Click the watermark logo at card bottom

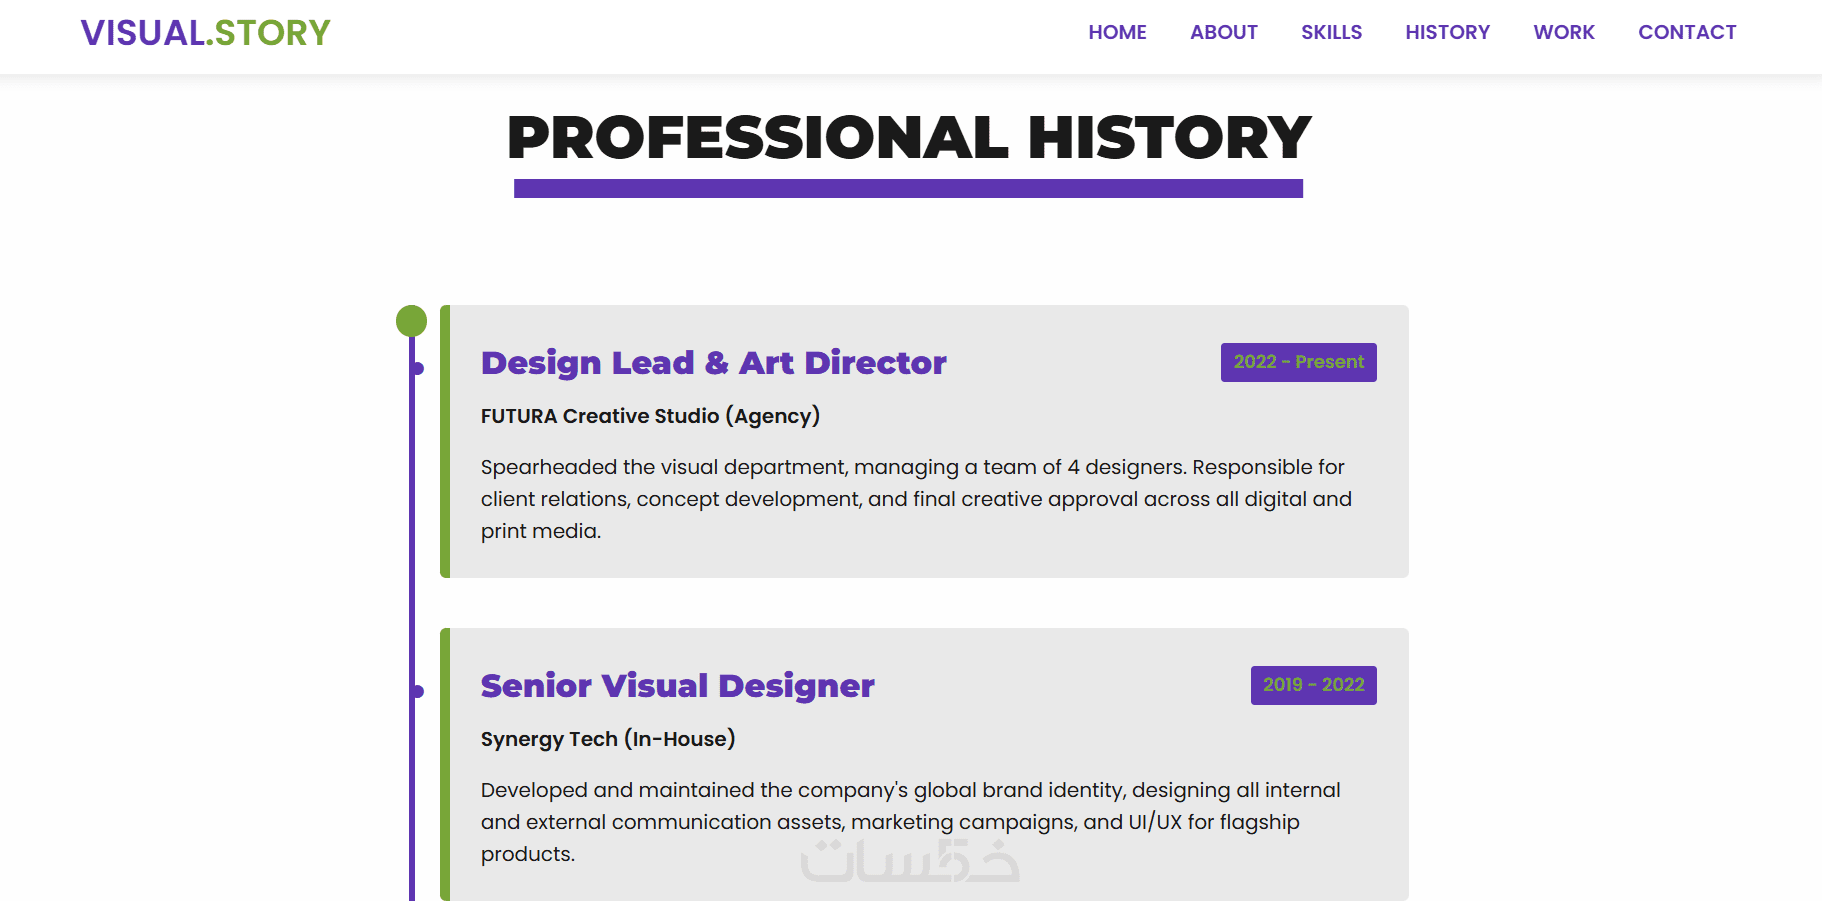click(909, 861)
